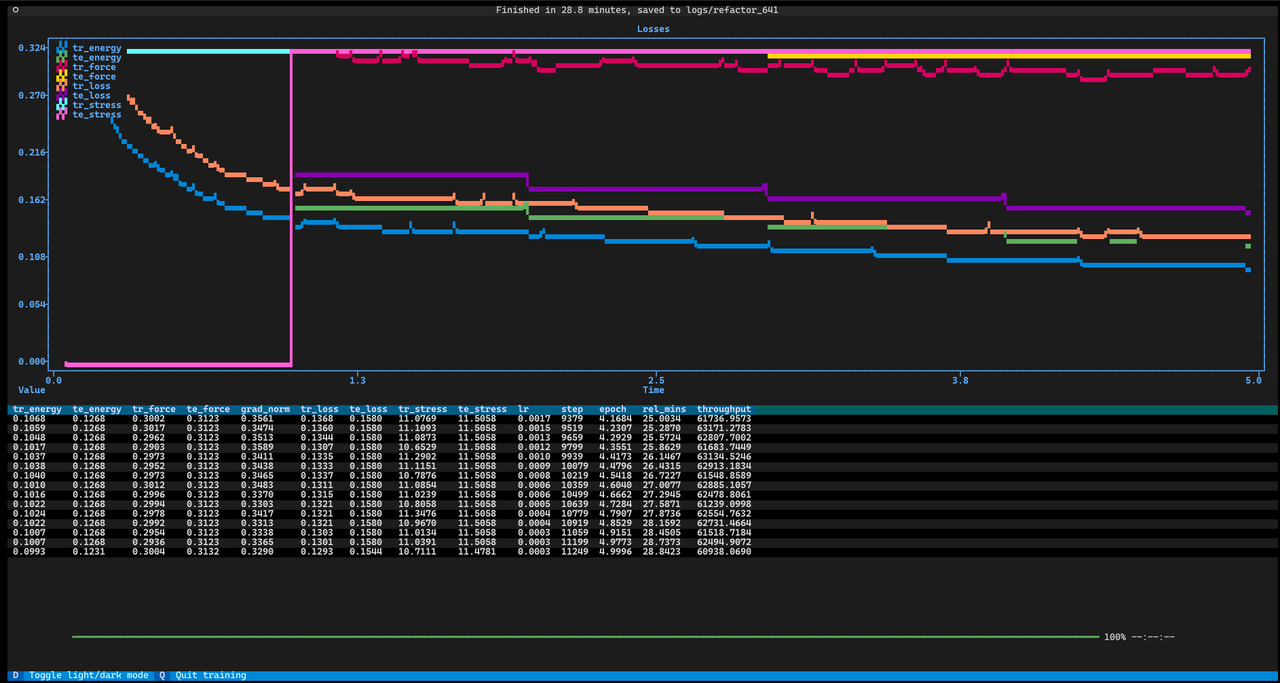1280x683 pixels.
Task: Select the step cell 11249
Action: point(575,551)
